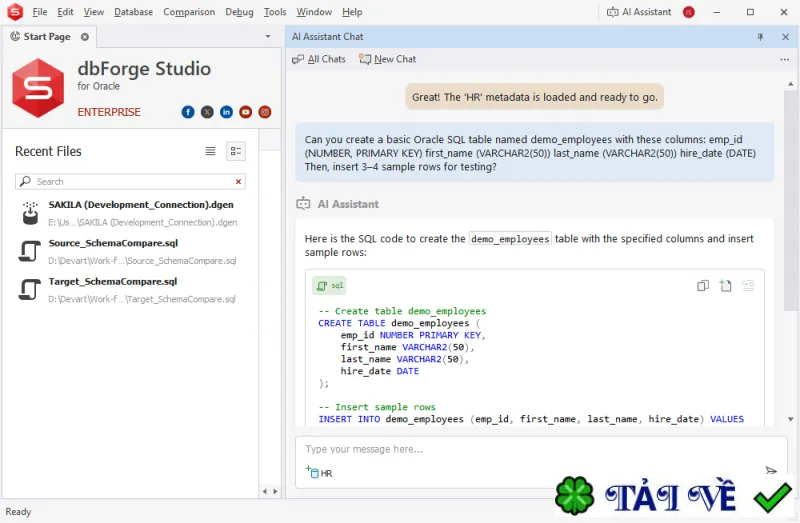
Task: Add database context next to HR
Action: click(x=312, y=472)
